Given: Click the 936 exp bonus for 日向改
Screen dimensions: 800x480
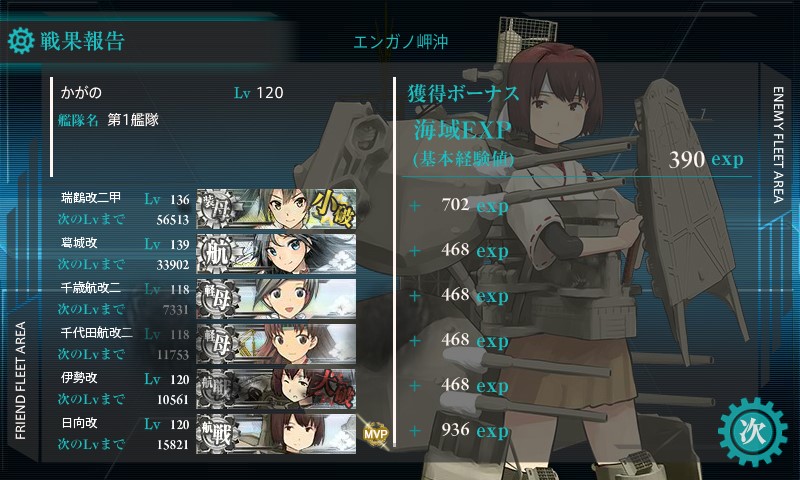Looking at the screenshot, I should [475, 431].
